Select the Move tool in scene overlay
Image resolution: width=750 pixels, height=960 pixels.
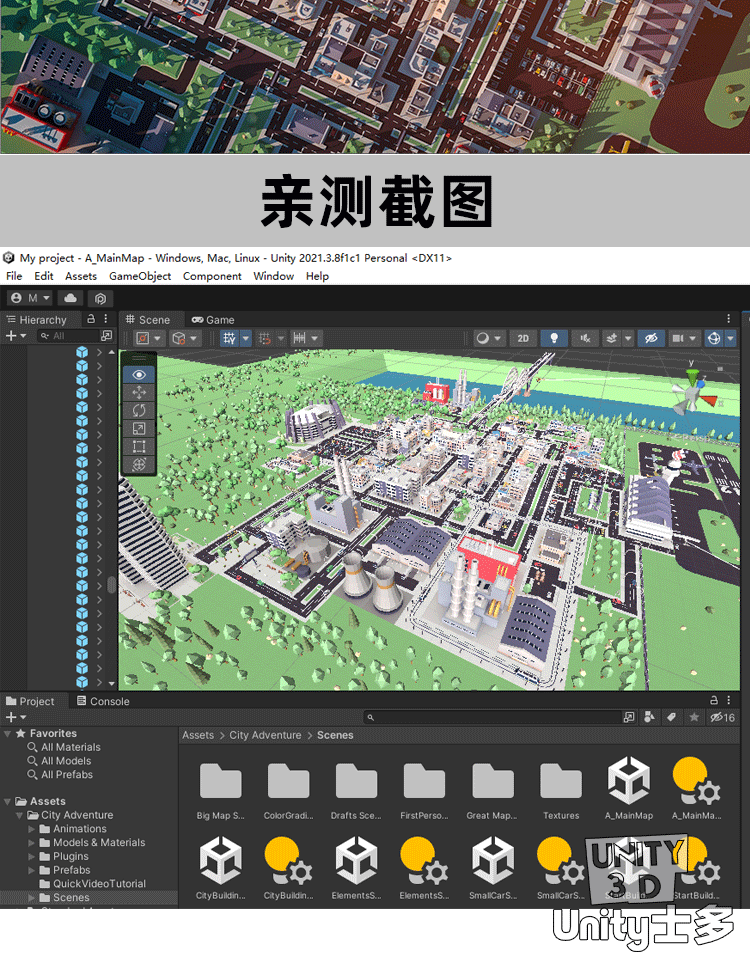pos(139,392)
